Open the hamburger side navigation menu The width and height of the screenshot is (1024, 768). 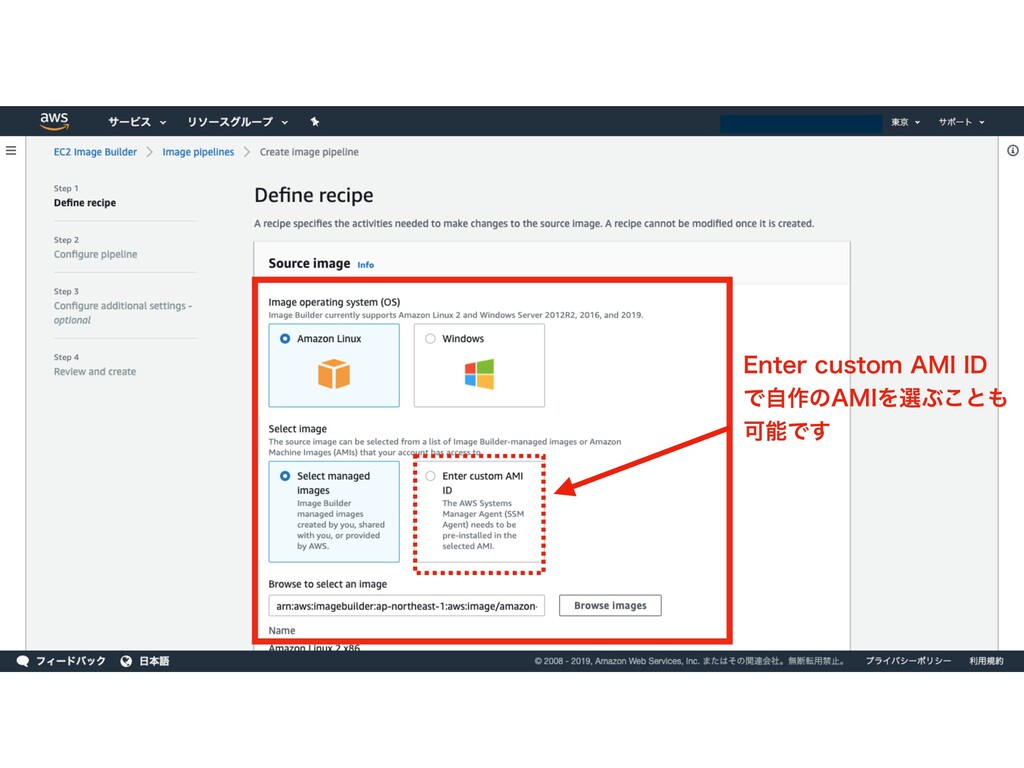coord(11,151)
